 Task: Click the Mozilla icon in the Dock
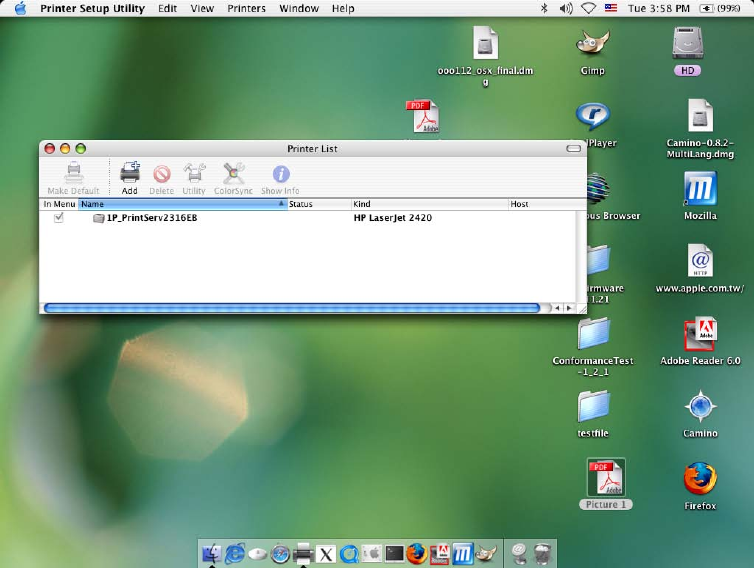pos(463,554)
